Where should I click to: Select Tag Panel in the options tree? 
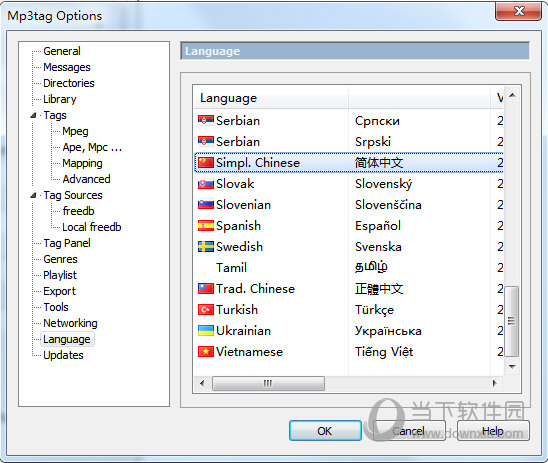coord(67,243)
